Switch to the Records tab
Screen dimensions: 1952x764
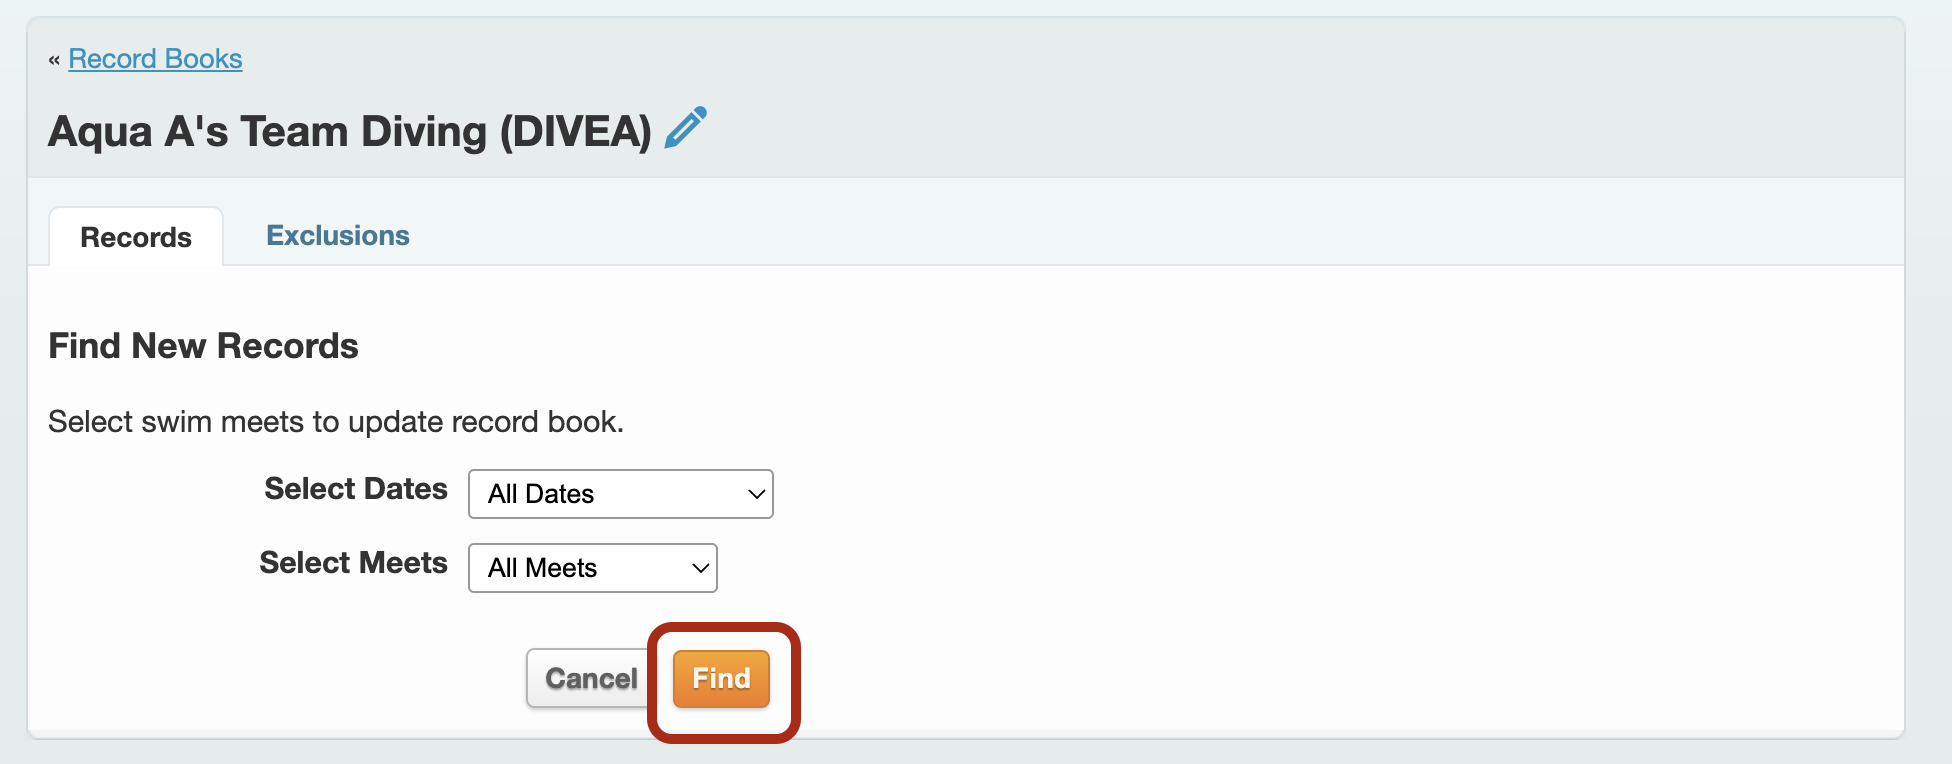click(136, 237)
